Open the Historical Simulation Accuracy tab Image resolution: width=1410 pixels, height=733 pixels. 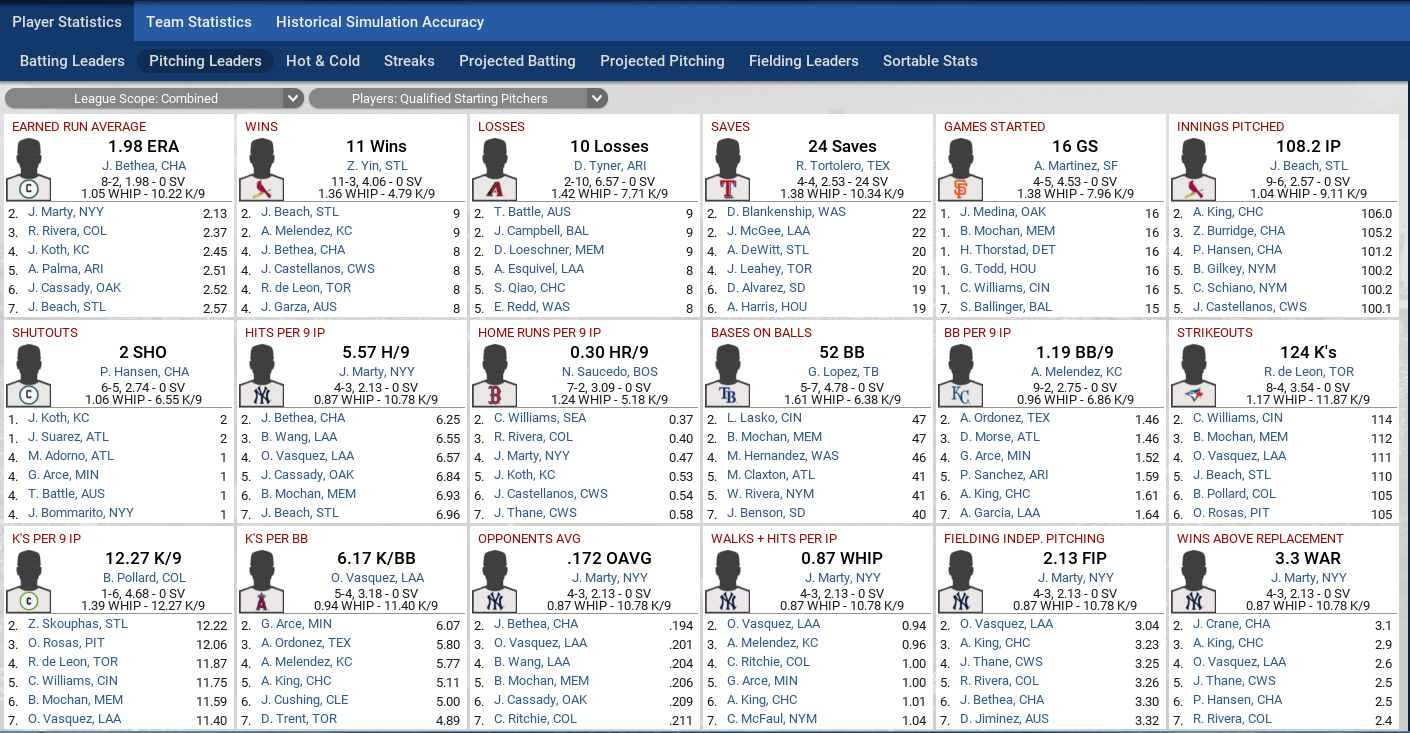click(380, 21)
